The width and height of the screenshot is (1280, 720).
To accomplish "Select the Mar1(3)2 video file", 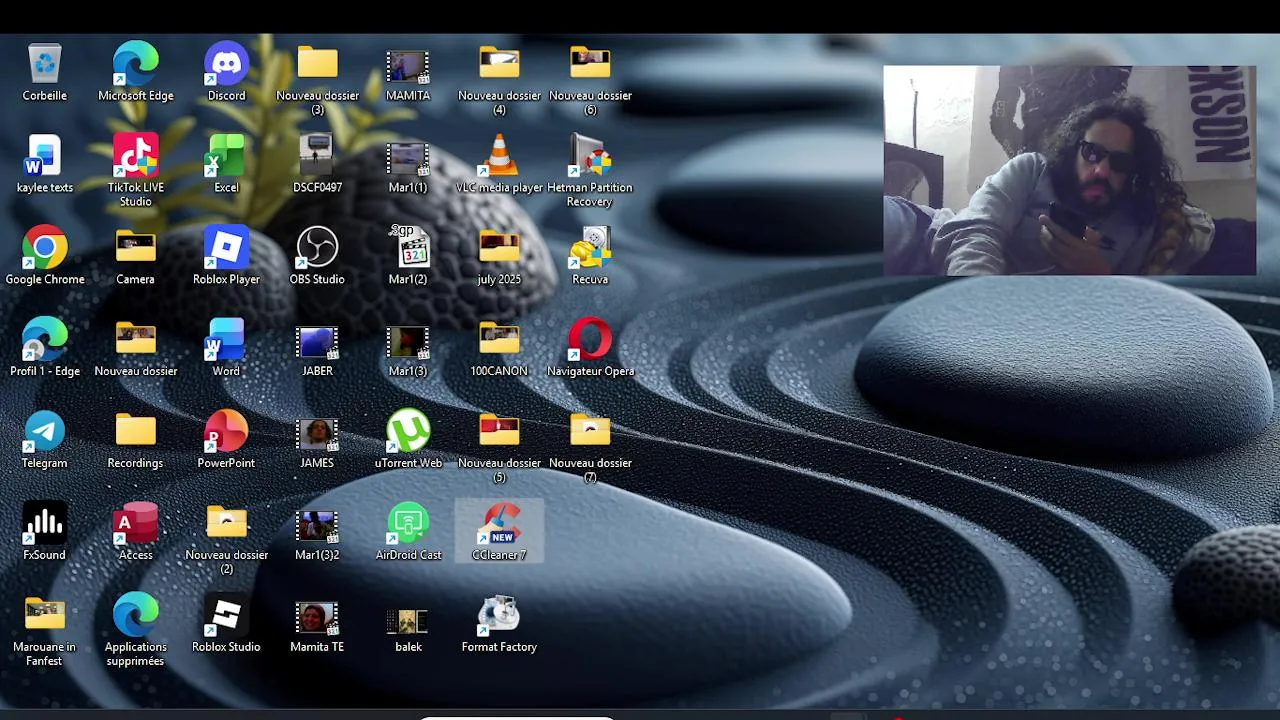I will (x=317, y=527).
